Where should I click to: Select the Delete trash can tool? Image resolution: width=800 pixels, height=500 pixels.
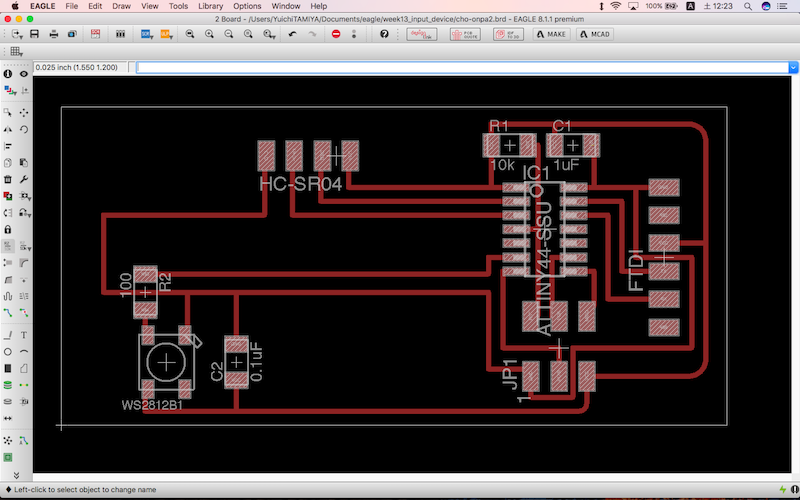[8, 180]
